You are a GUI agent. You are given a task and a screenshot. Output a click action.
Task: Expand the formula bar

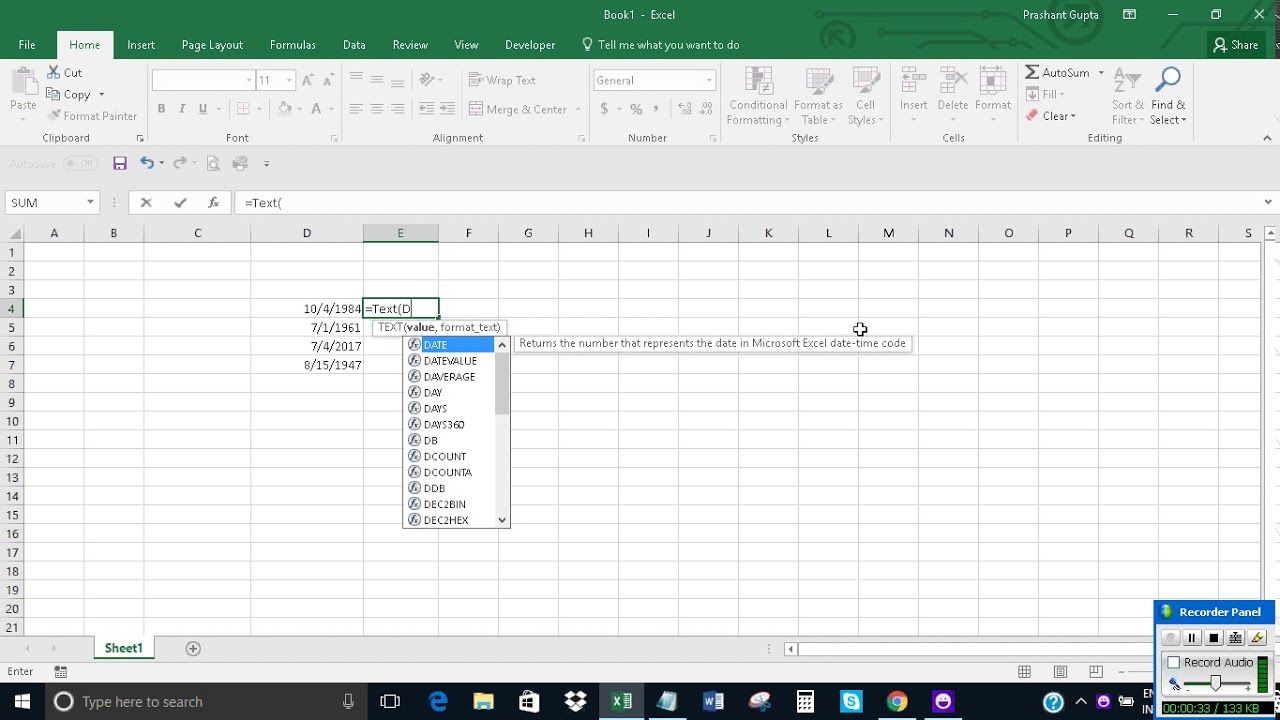click(1268, 202)
